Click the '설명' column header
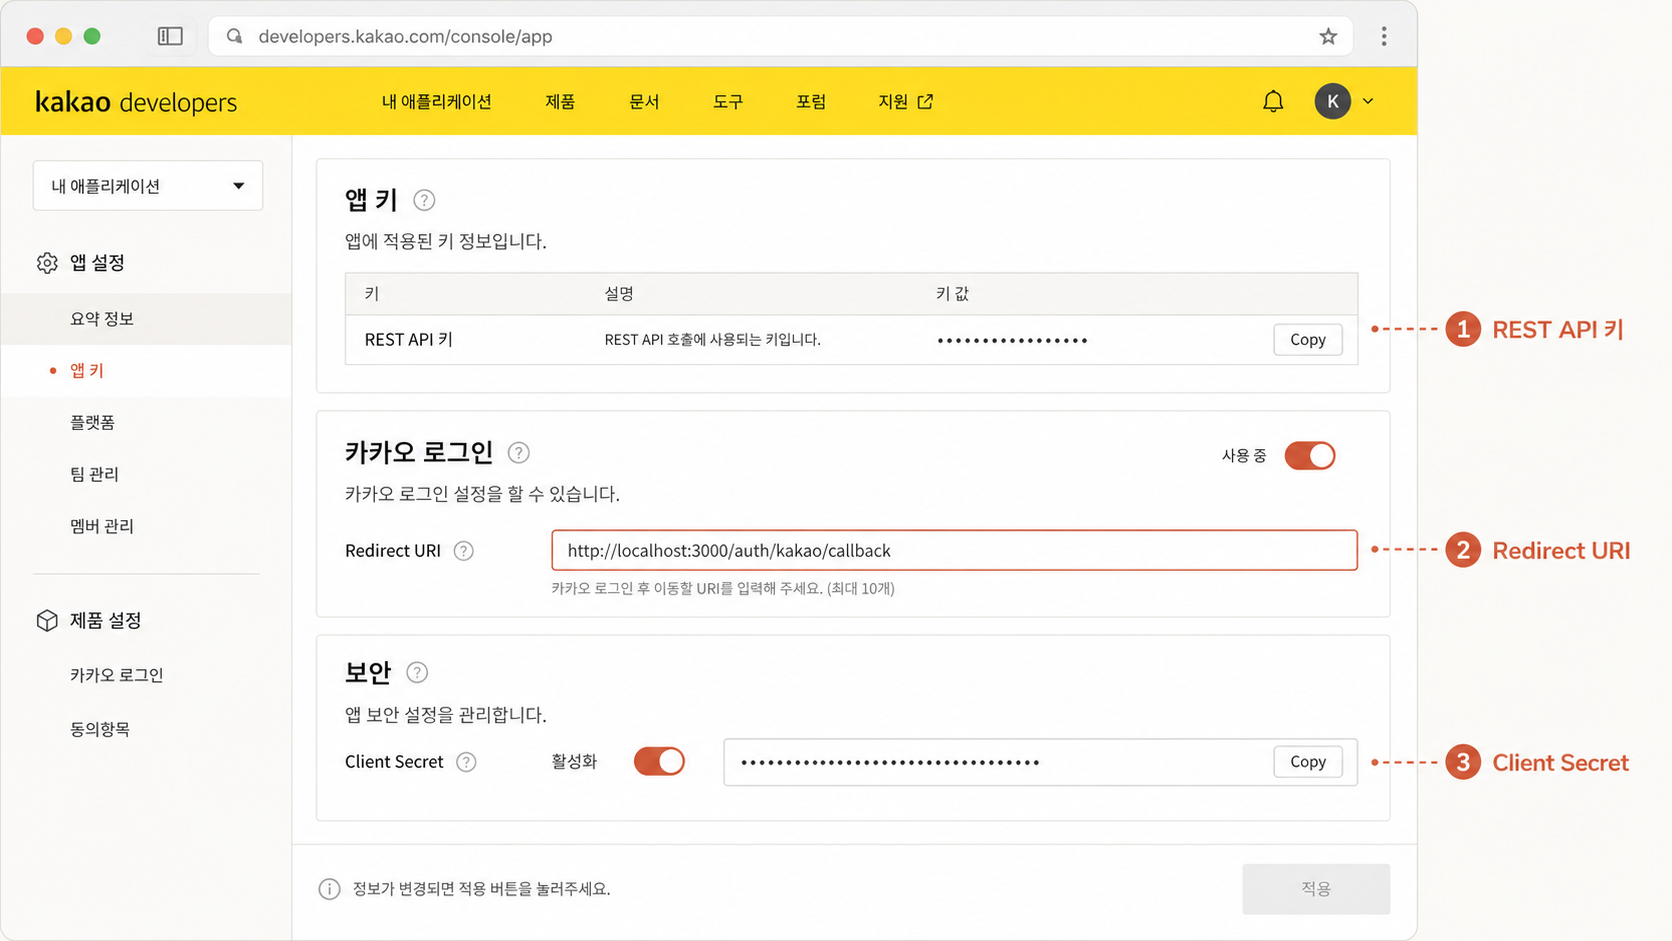This screenshot has height=941, width=1672. 619,294
